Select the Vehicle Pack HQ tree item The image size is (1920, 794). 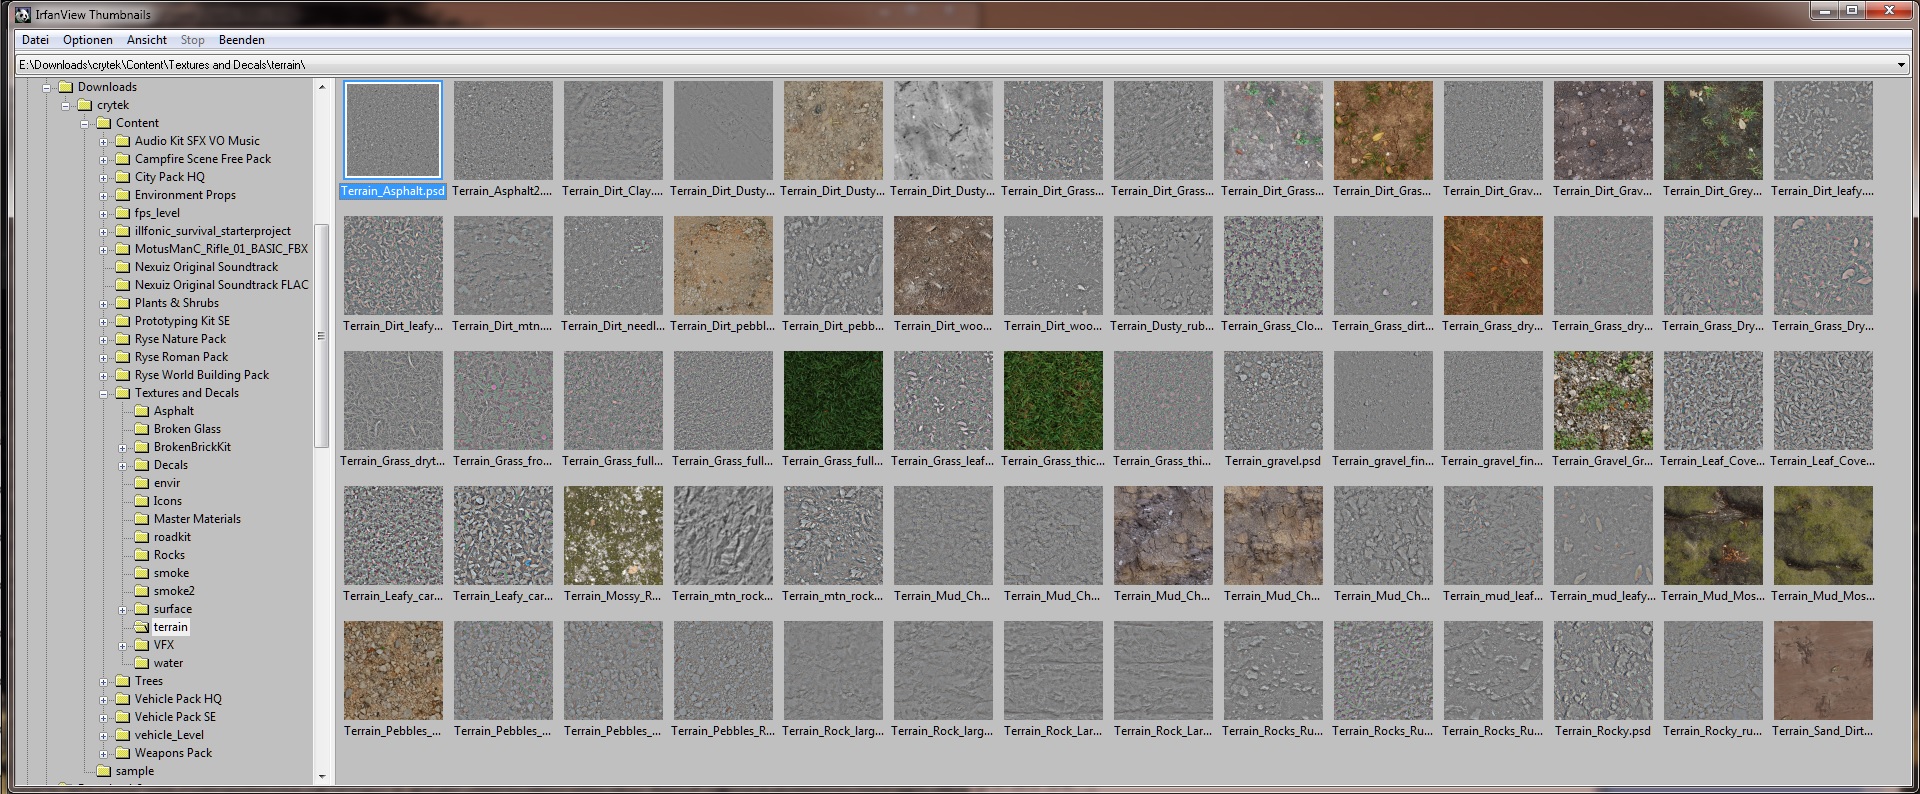pos(178,699)
